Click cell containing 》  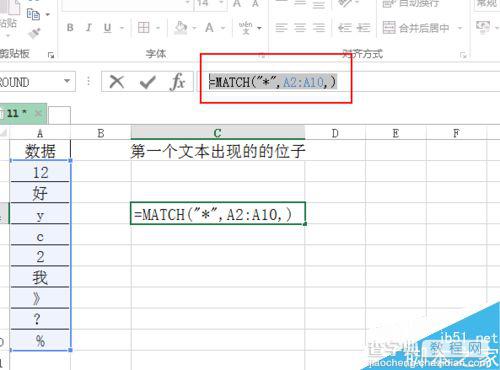(40, 298)
